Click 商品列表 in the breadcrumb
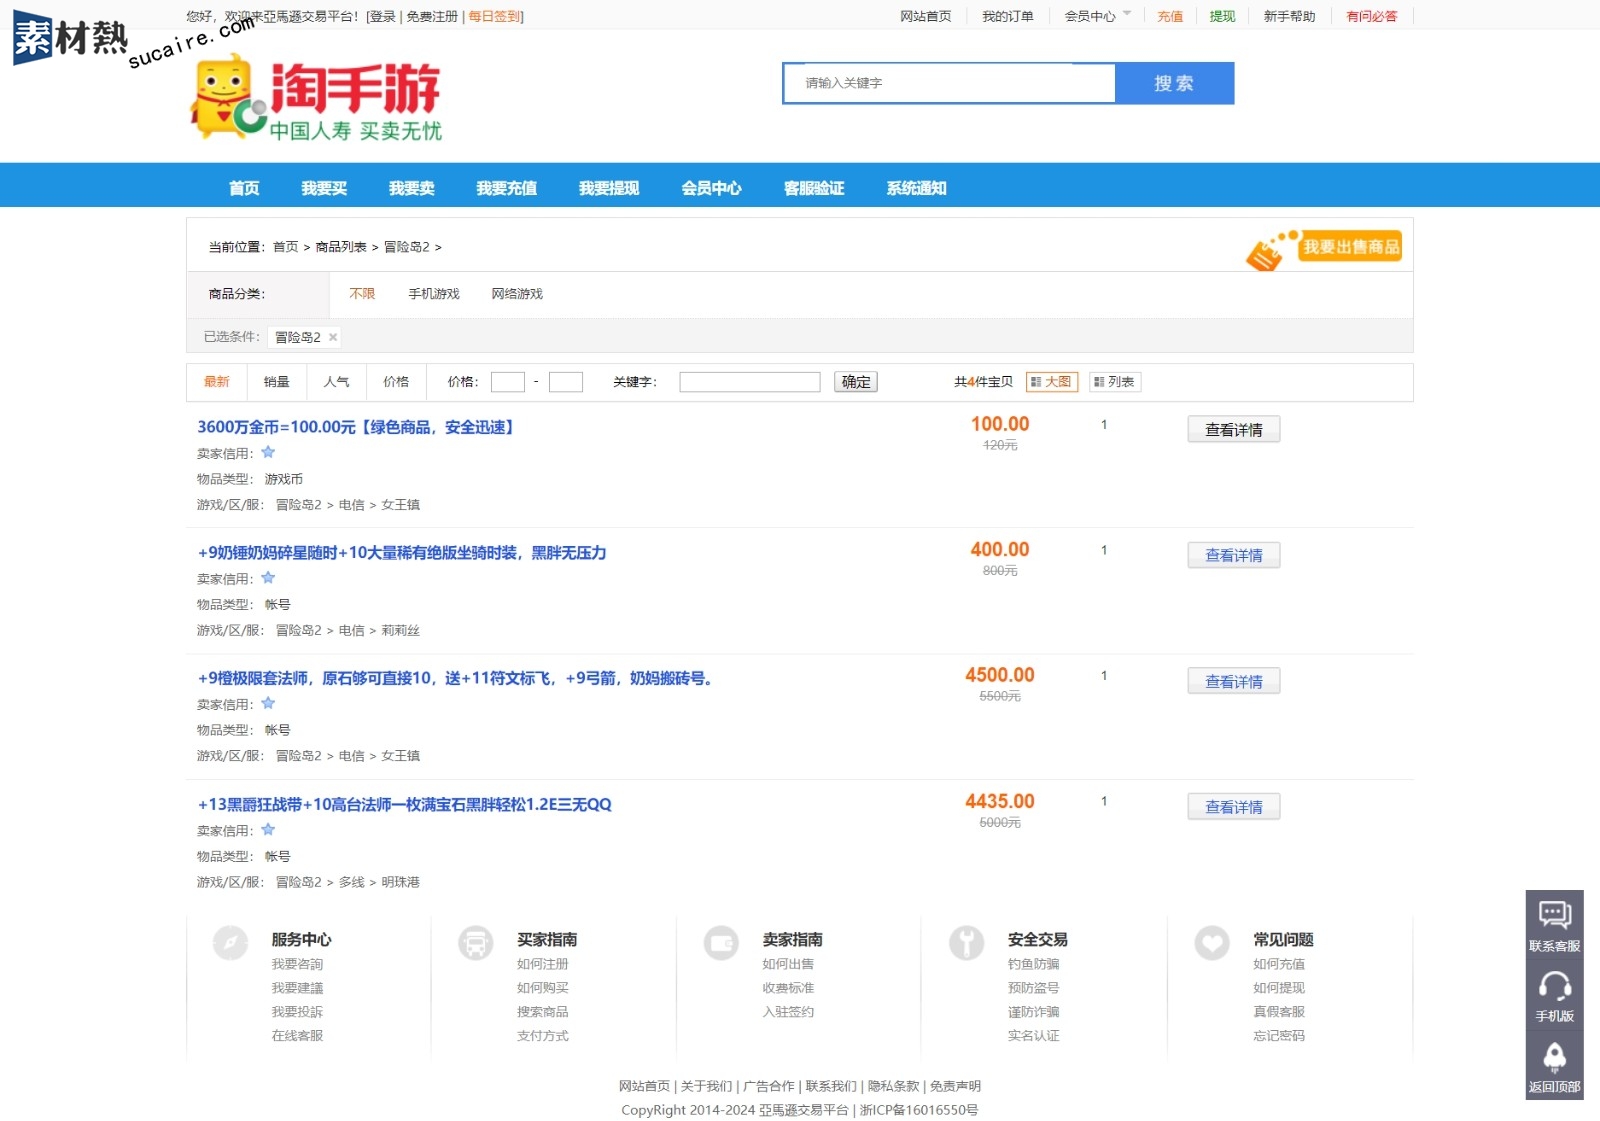1600x1121 pixels. tap(341, 247)
